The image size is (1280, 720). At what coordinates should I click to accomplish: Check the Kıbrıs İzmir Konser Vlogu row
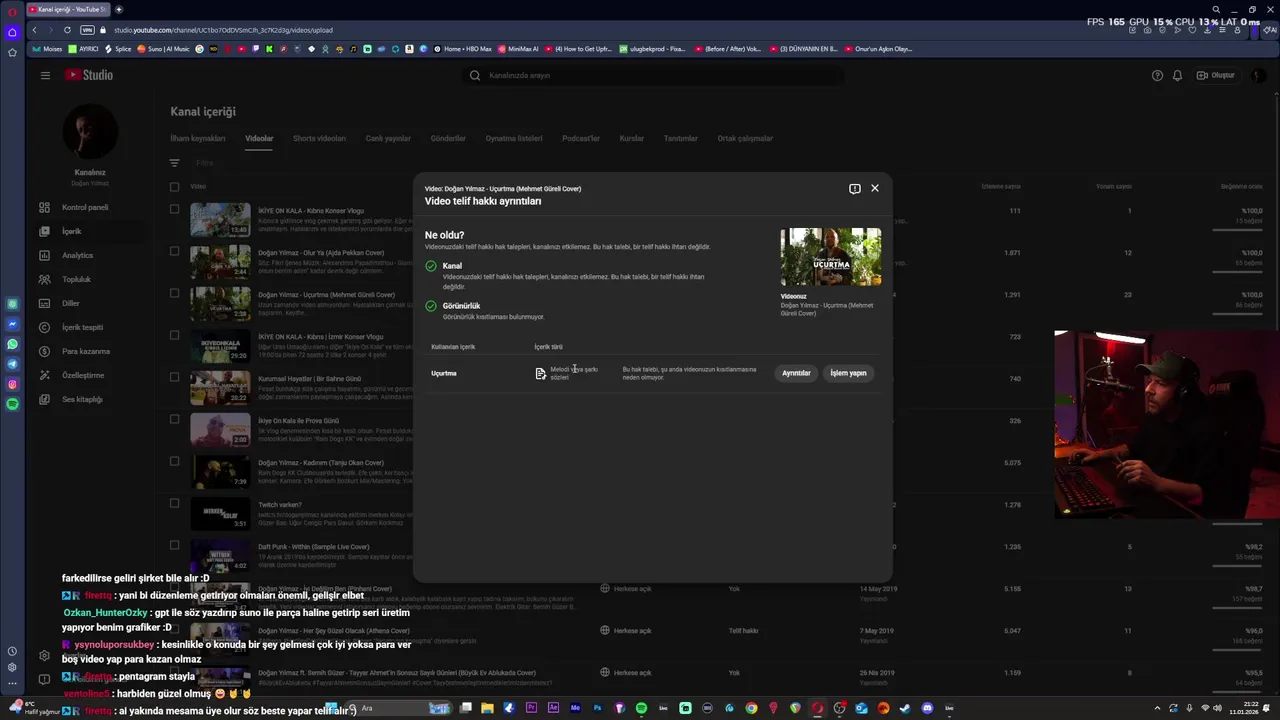click(174, 336)
